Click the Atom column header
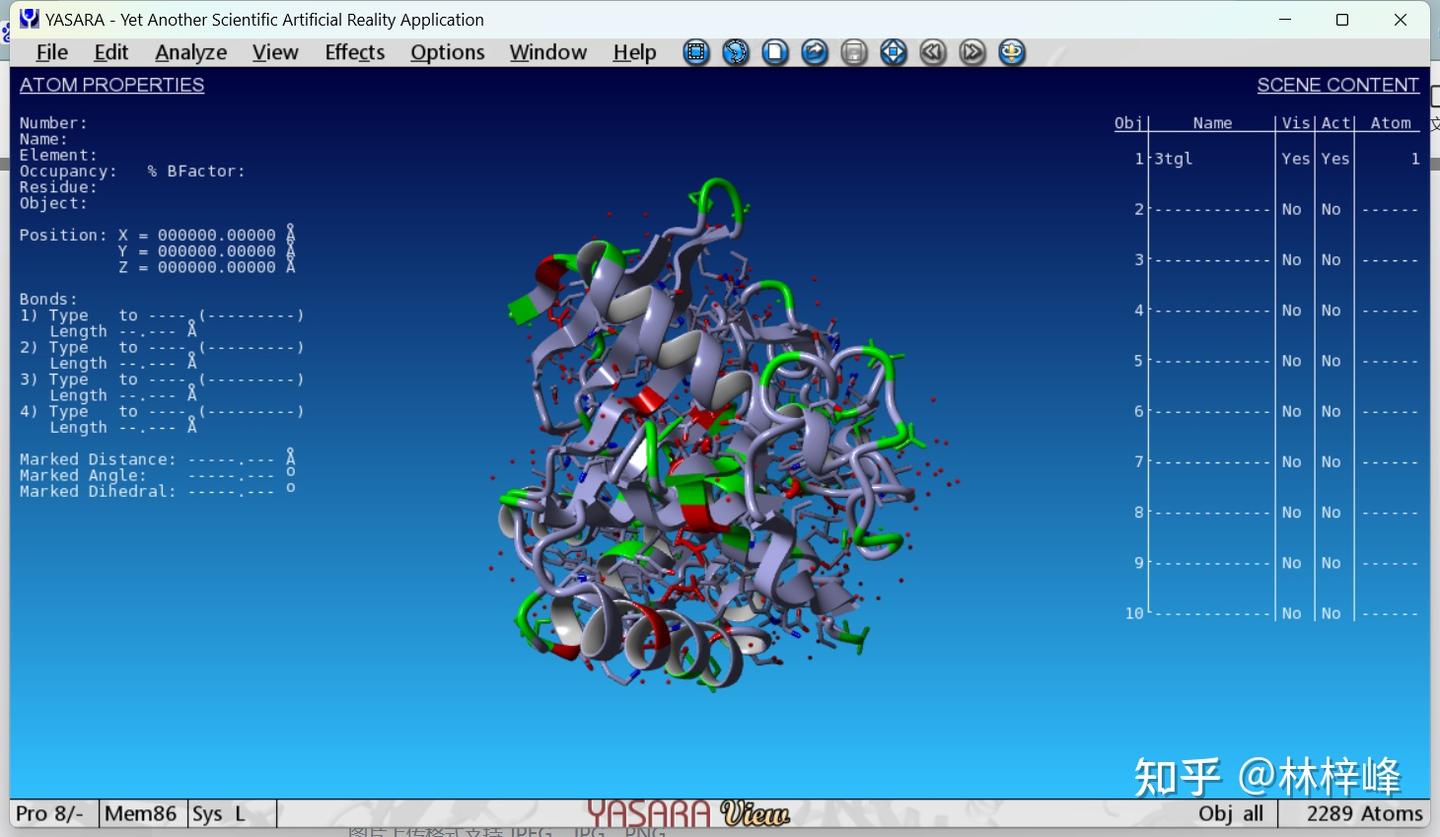This screenshot has height=837, width=1440. (1390, 123)
